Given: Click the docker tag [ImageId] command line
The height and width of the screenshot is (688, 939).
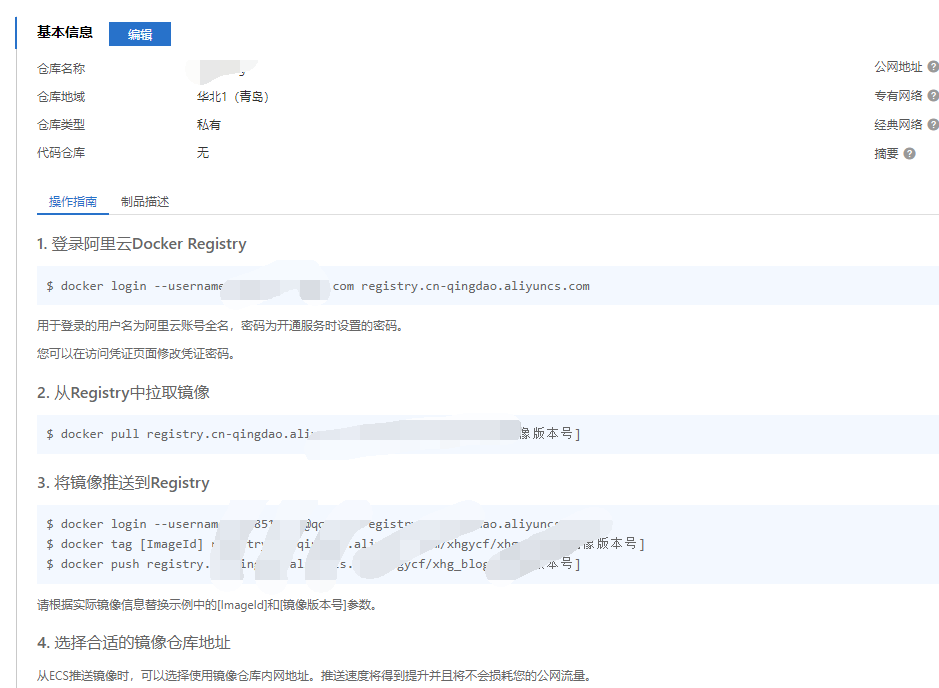Looking at the screenshot, I should coord(346,544).
